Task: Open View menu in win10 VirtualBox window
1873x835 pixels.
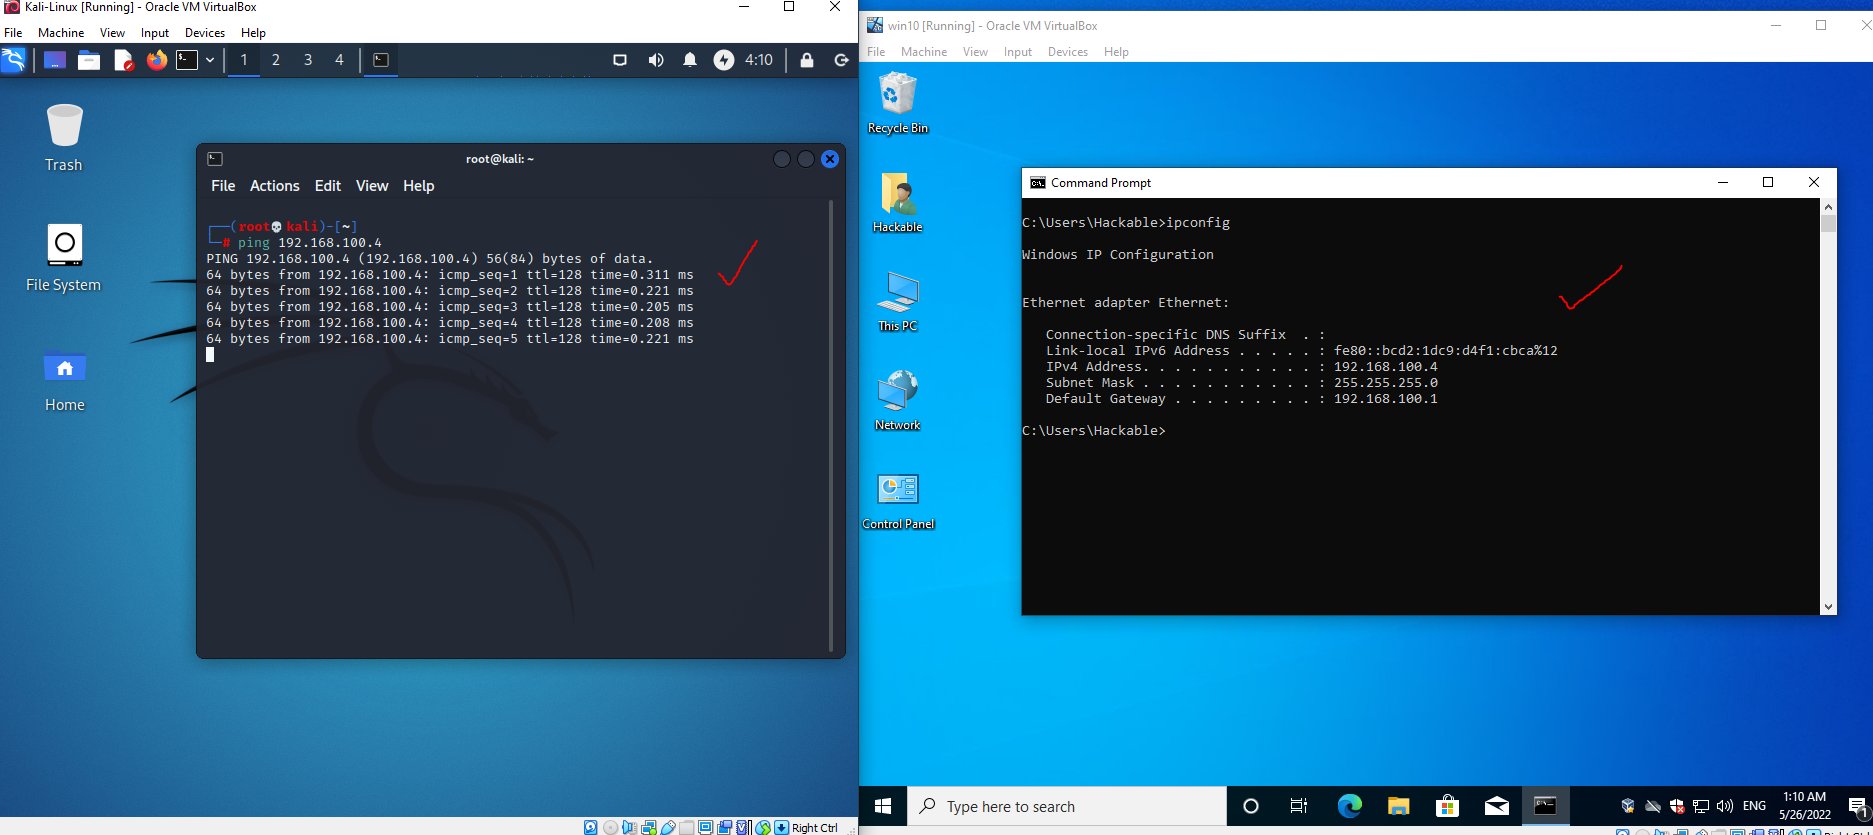Action: coord(975,52)
